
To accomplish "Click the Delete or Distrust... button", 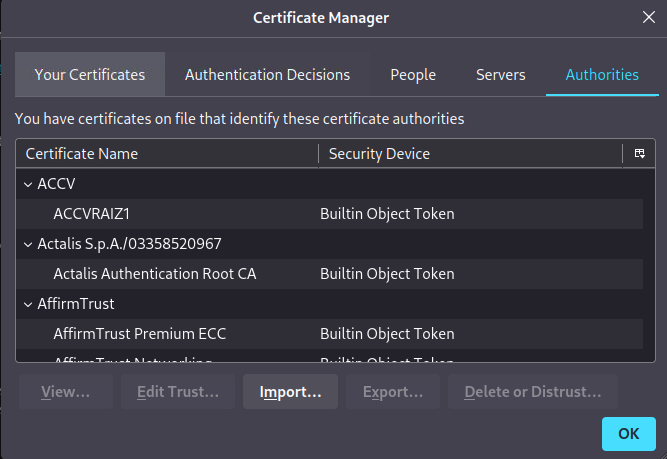I will click(x=532, y=392).
